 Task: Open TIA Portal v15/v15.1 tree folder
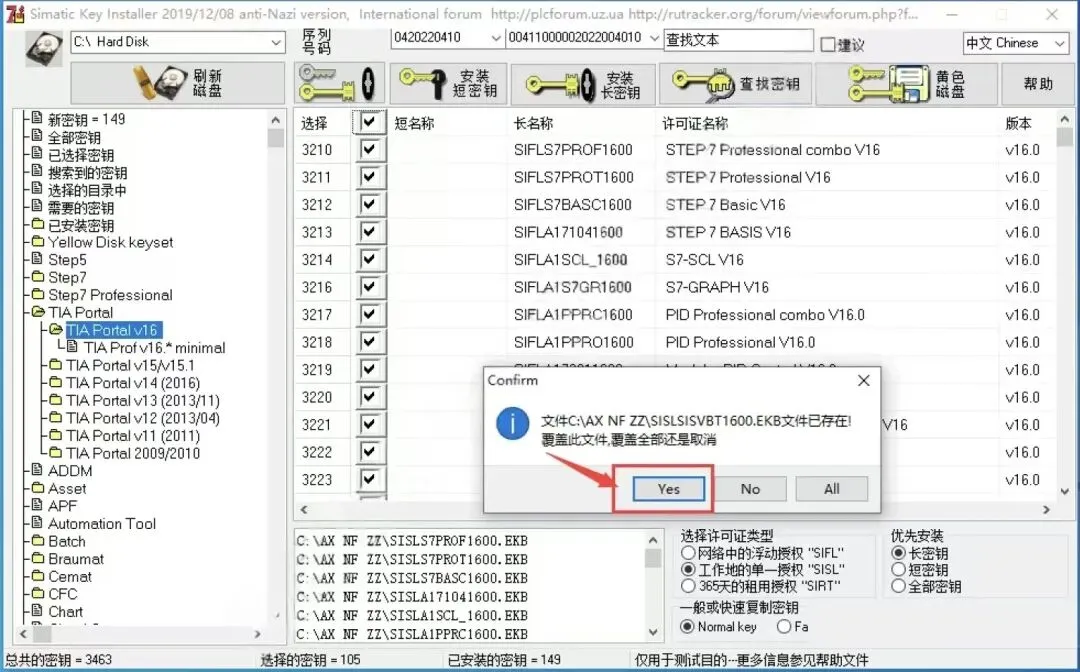pyautogui.click(x=130, y=365)
